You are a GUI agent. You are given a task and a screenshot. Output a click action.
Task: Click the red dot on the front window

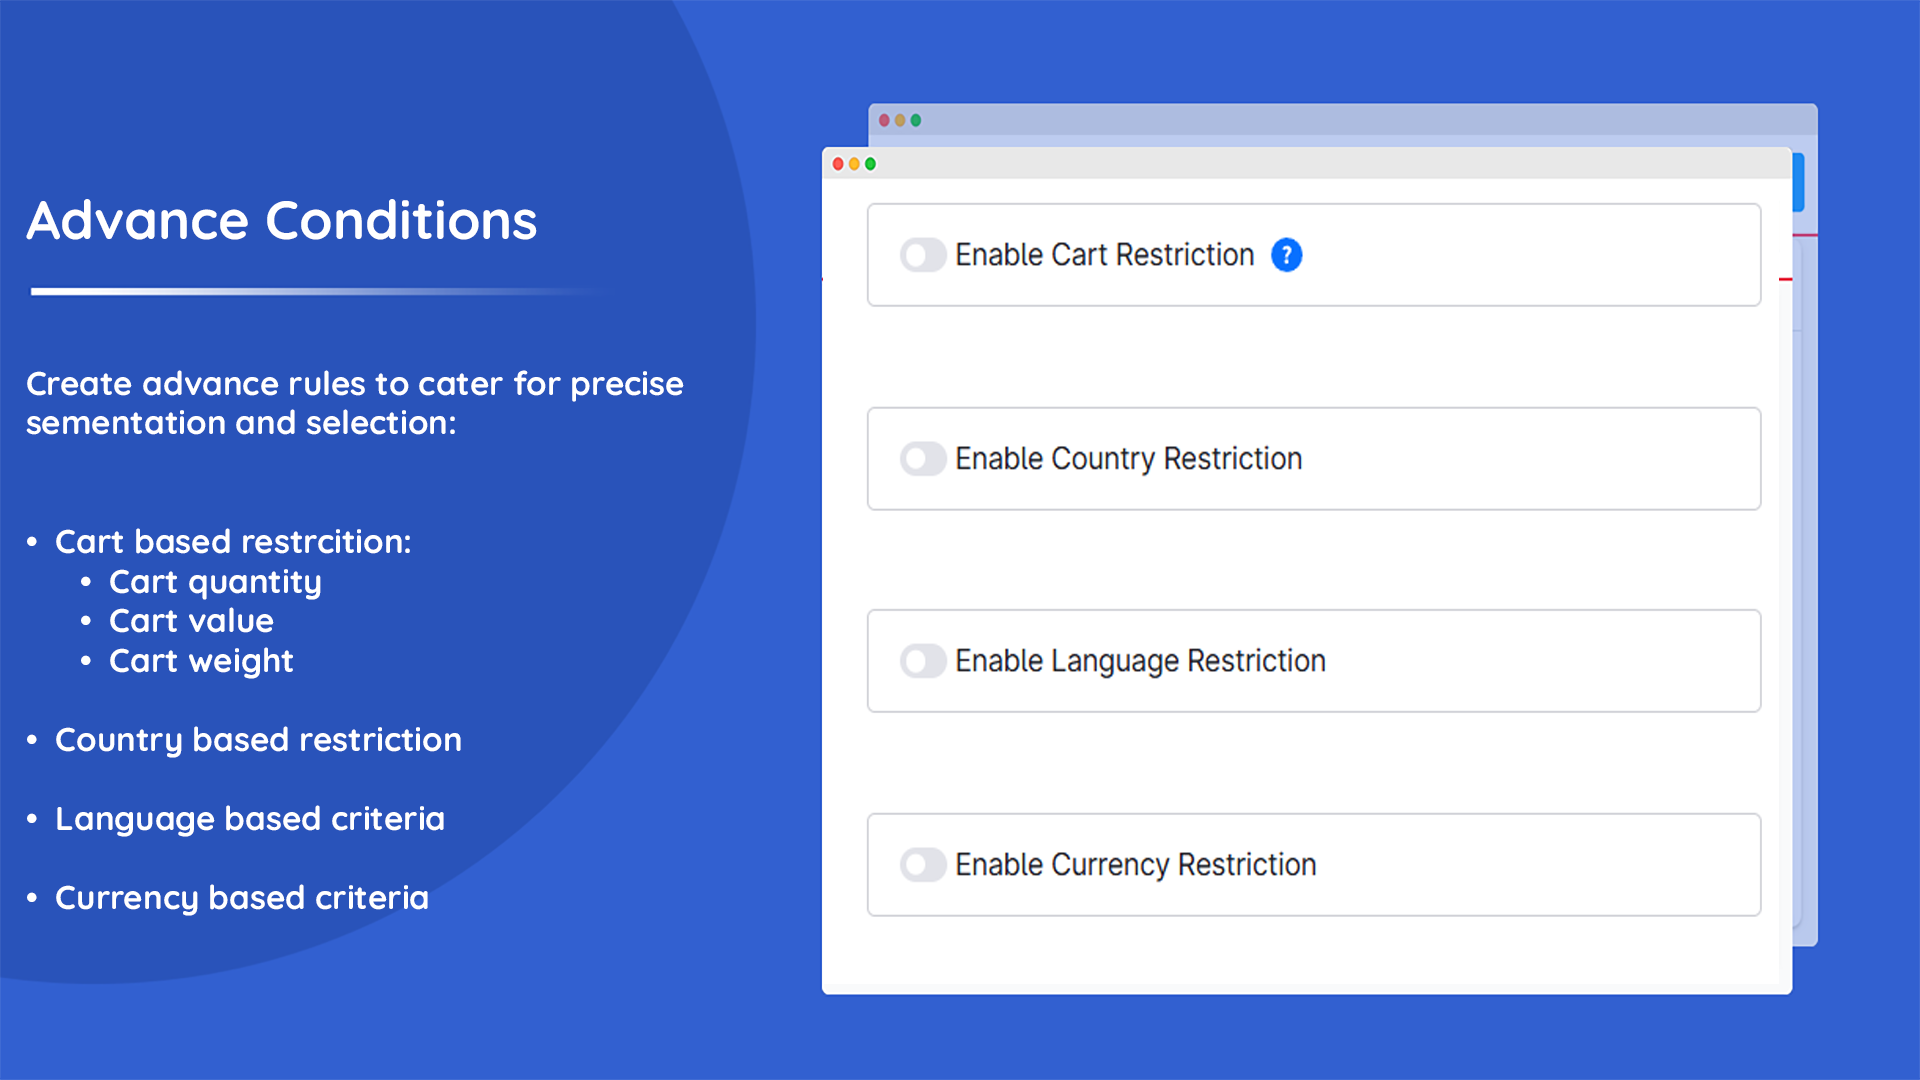tap(838, 164)
